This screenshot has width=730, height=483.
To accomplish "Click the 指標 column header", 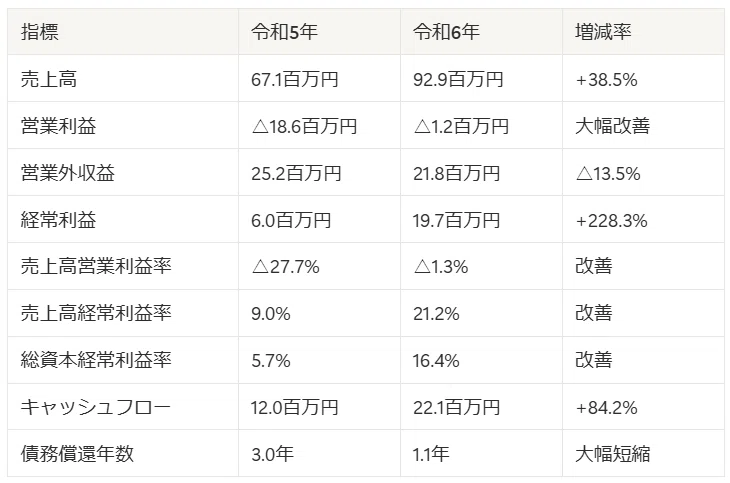I will pos(40,32).
